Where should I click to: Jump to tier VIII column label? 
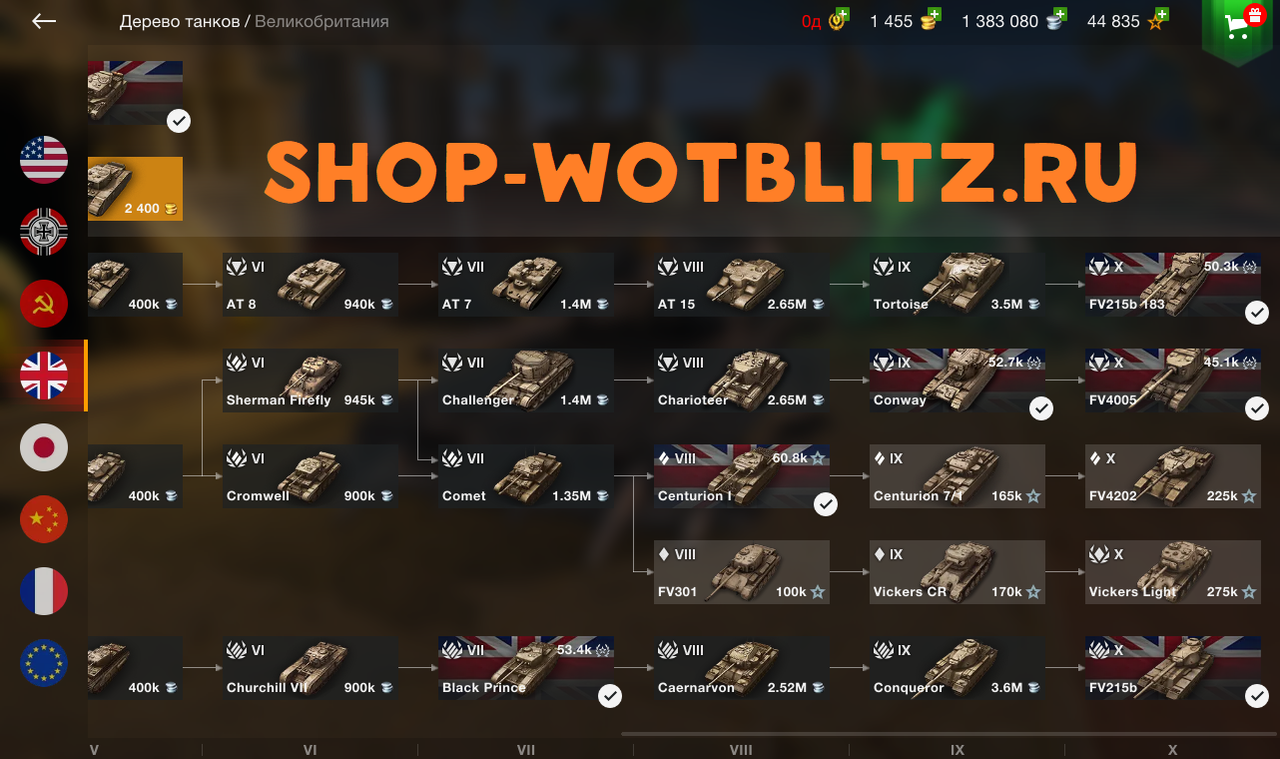coord(741,750)
